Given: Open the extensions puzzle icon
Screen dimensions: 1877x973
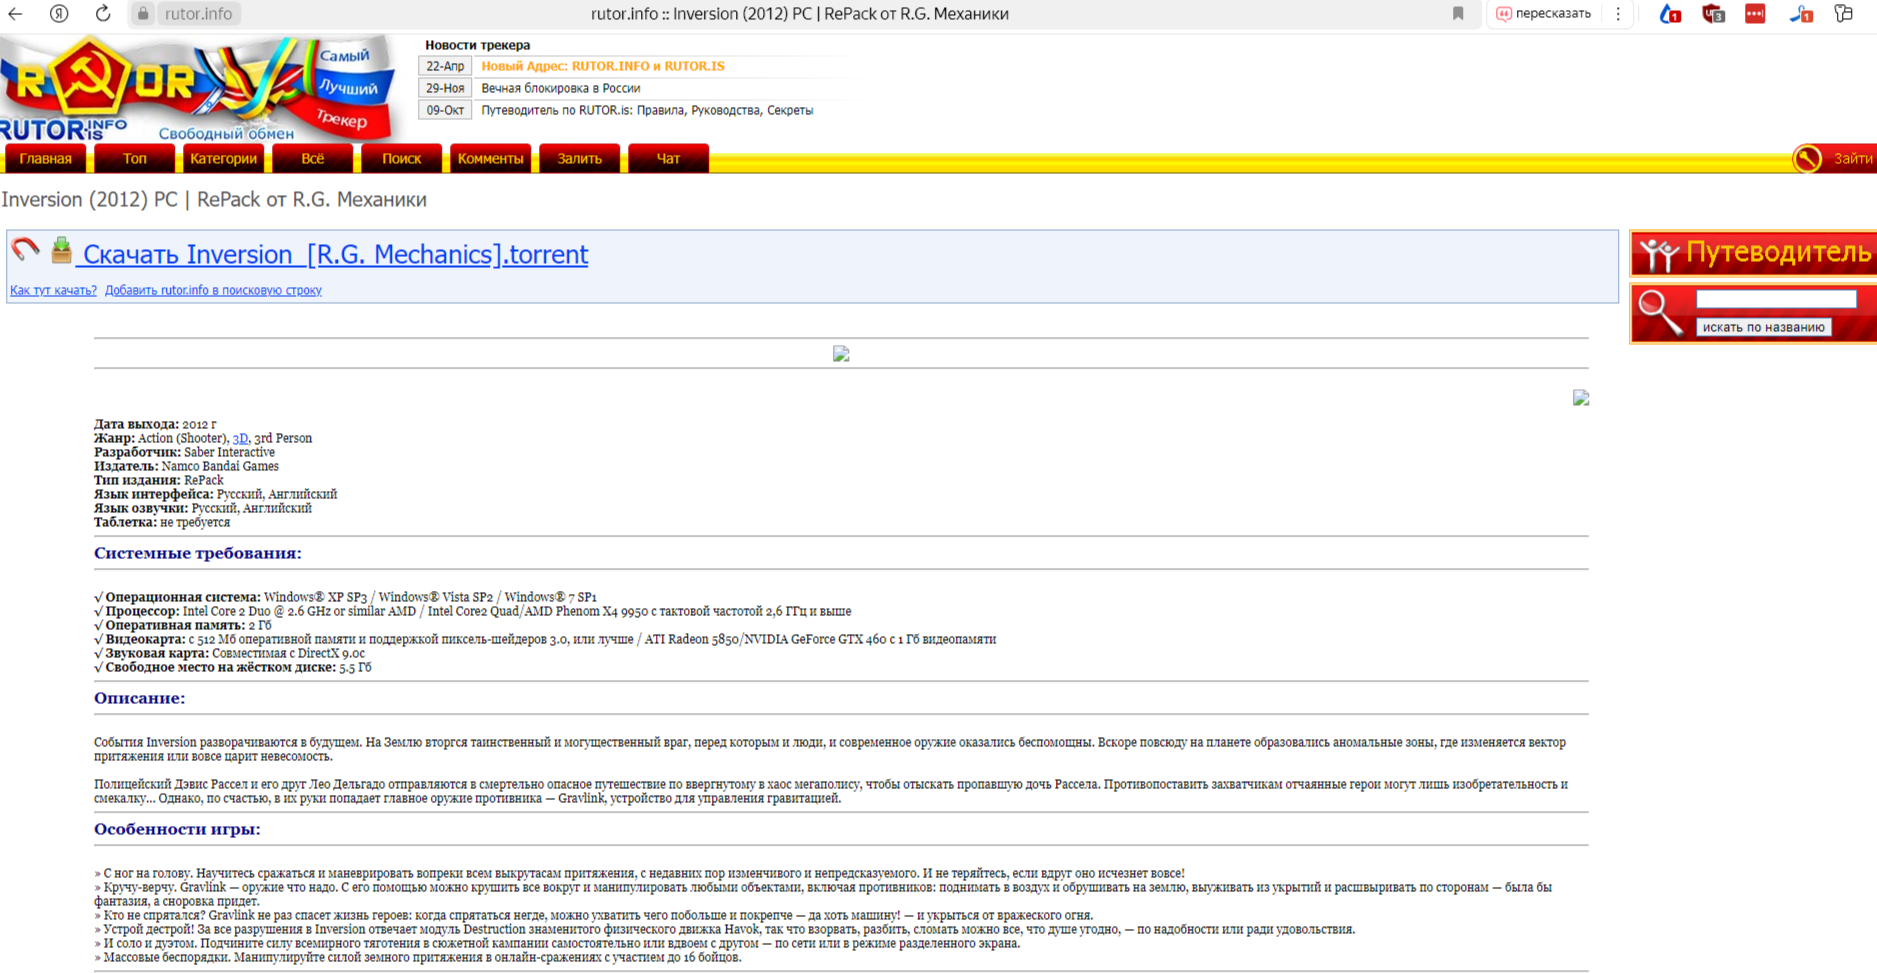Looking at the screenshot, I should pyautogui.click(x=1844, y=14).
